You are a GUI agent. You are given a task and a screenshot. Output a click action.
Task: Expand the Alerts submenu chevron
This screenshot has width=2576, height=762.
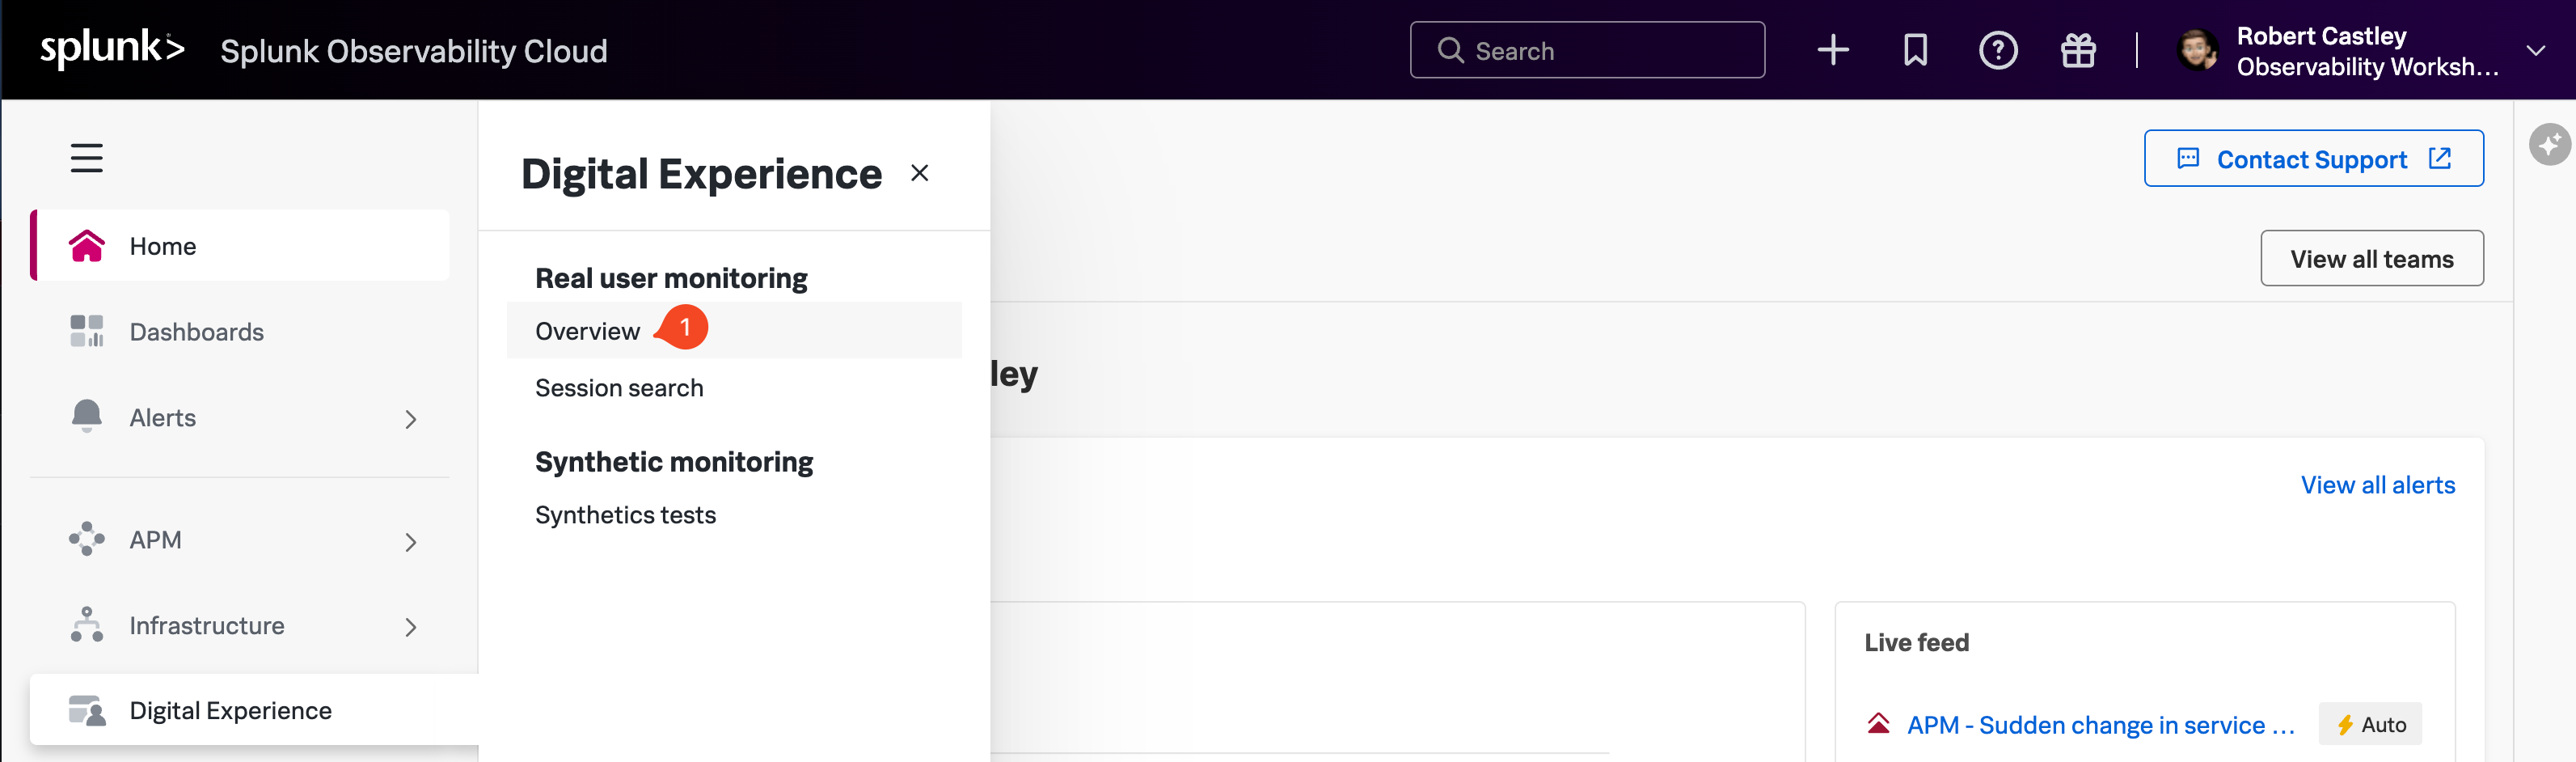[x=410, y=419]
